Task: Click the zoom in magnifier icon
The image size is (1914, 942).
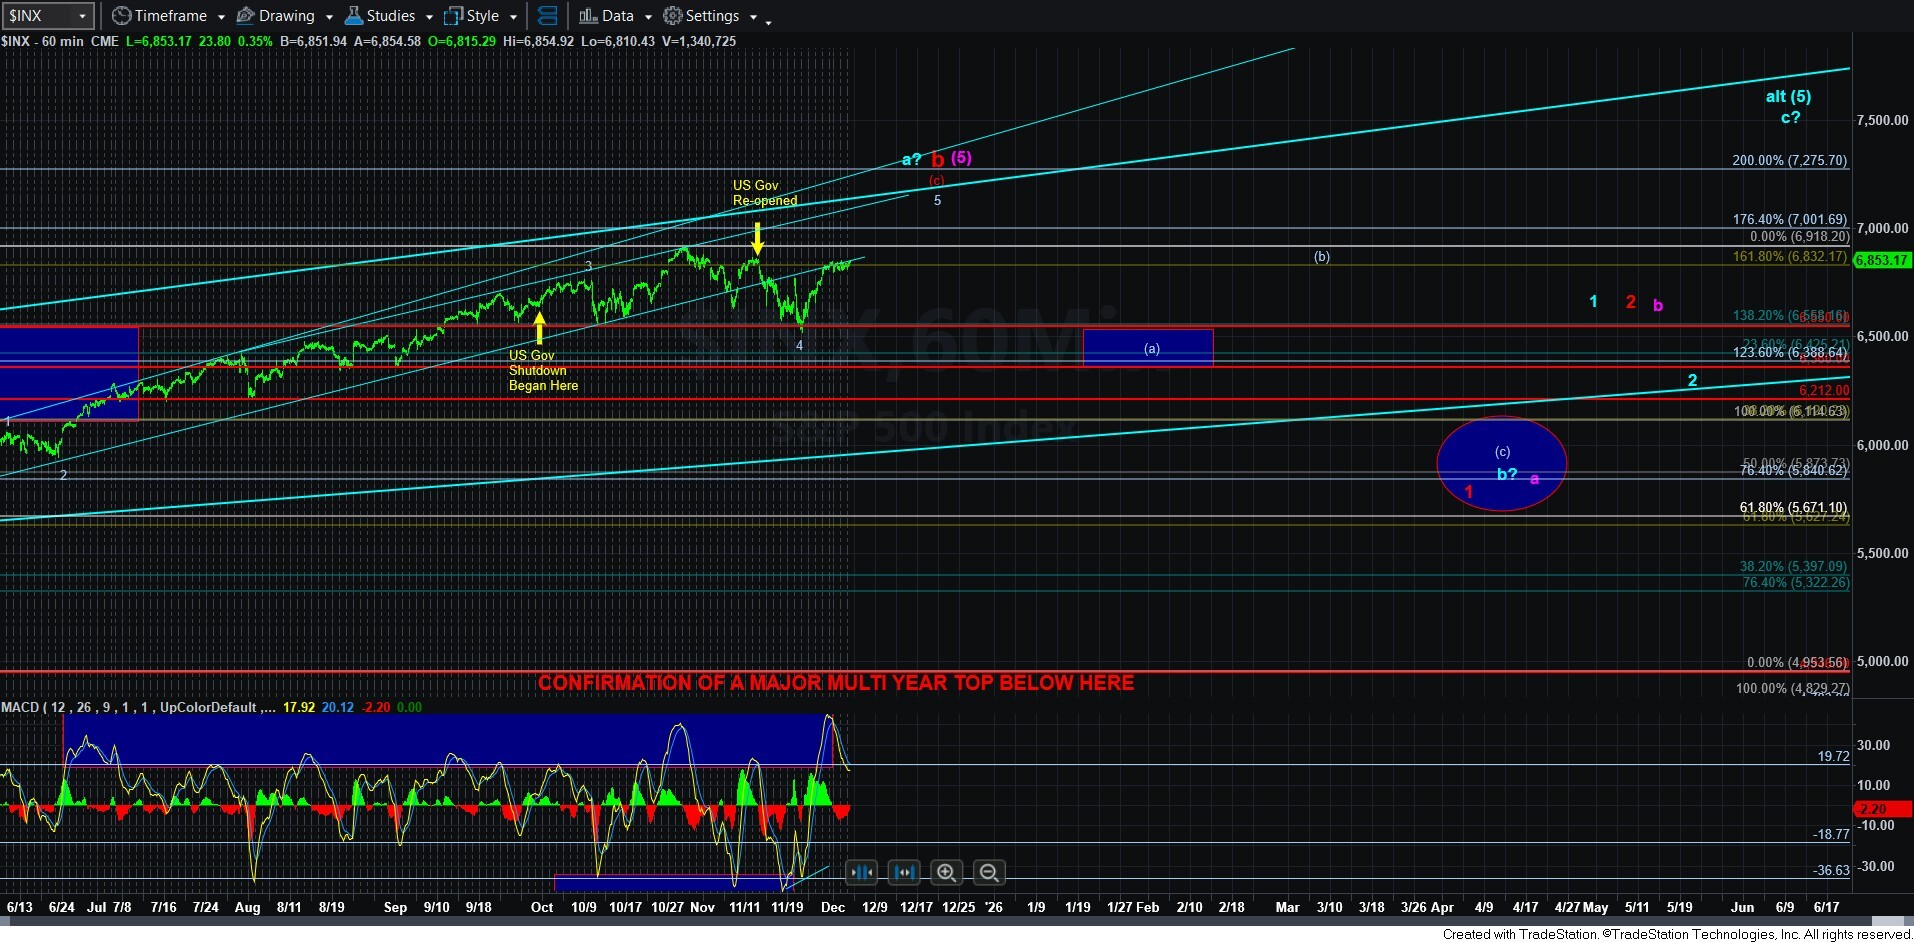Action: [946, 873]
